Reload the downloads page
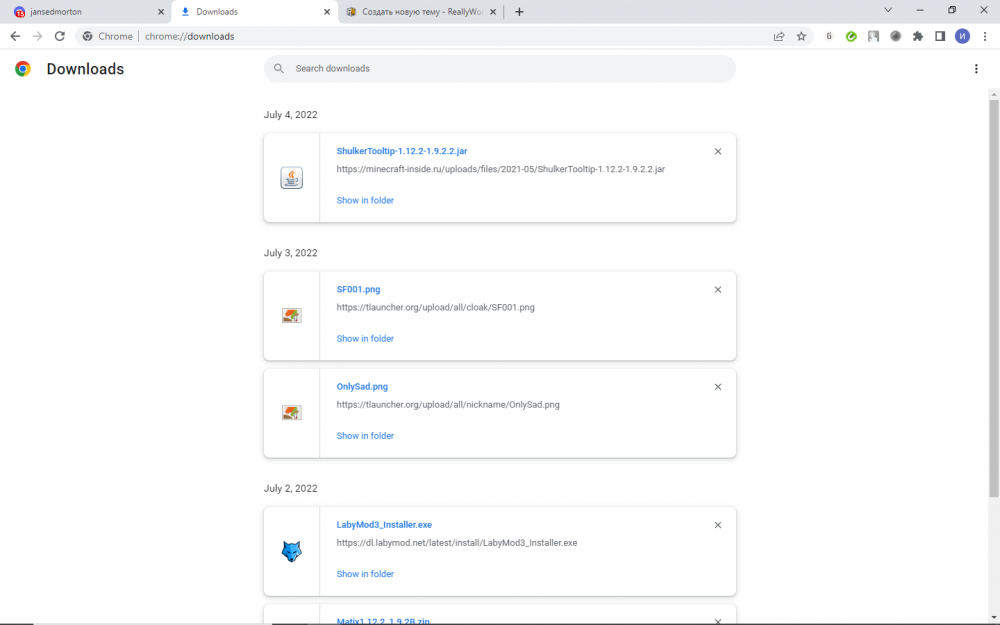This screenshot has height=625, width=1000. [x=59, y=36]
